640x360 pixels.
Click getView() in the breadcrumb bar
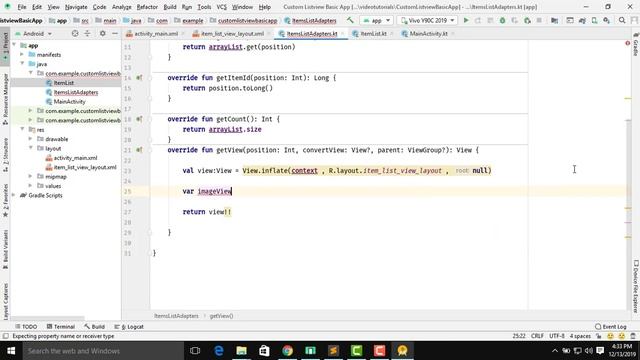click(x=221, y=316)
